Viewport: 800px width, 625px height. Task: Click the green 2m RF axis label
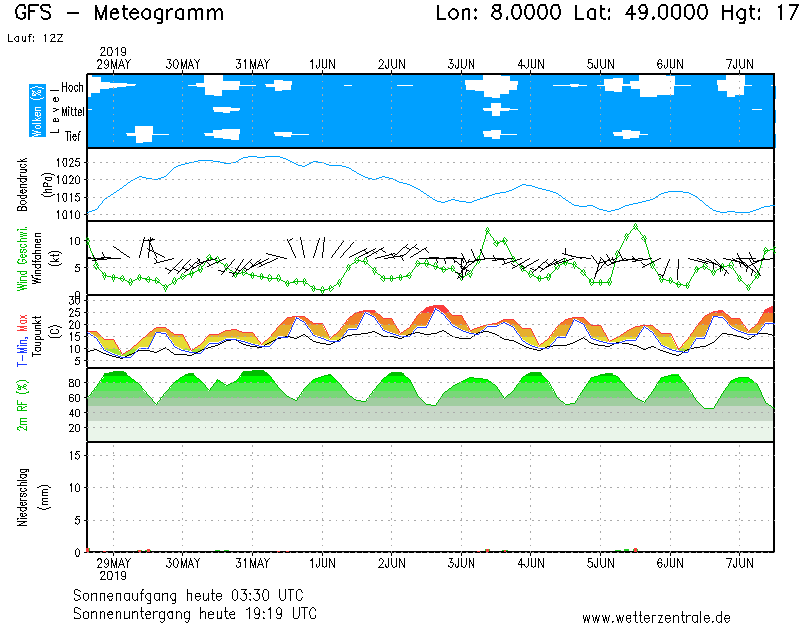[24, 405]
